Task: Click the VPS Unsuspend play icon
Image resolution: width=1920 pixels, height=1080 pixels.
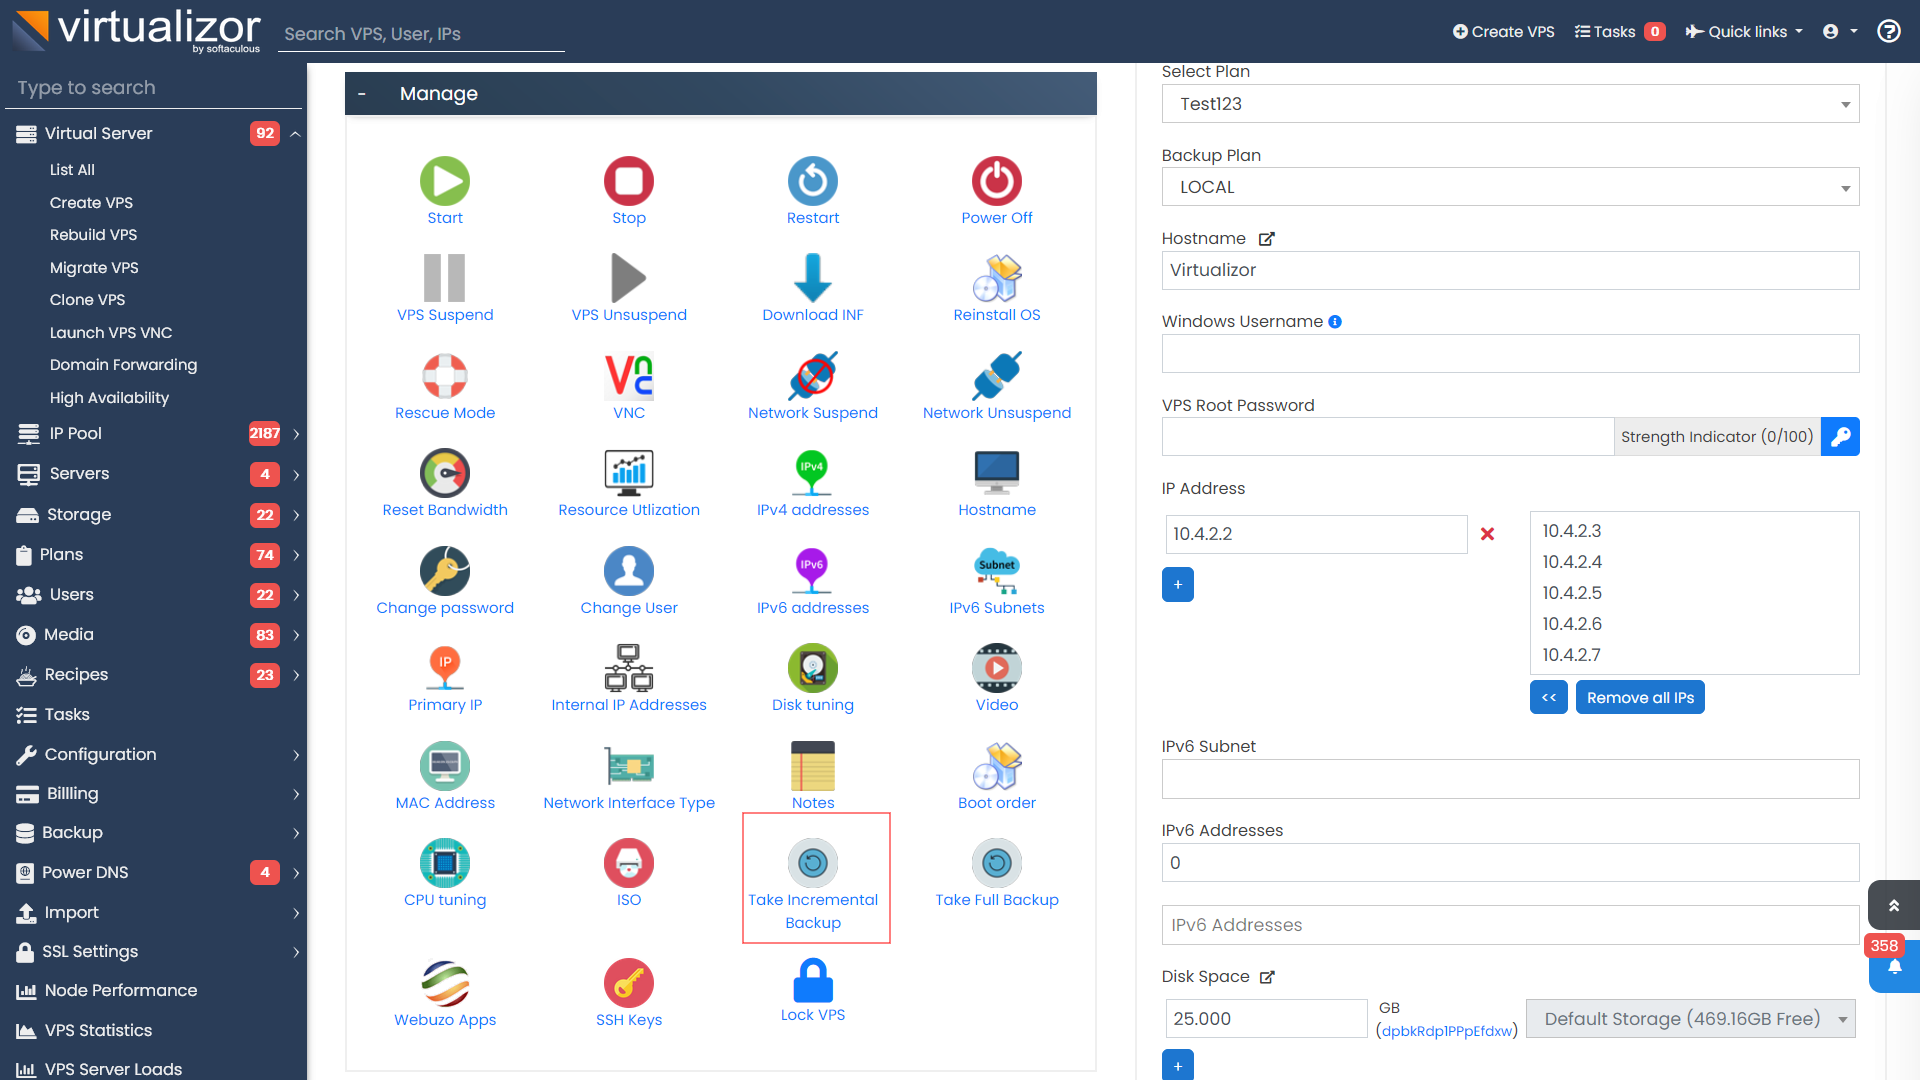Action: coord(629,278)
